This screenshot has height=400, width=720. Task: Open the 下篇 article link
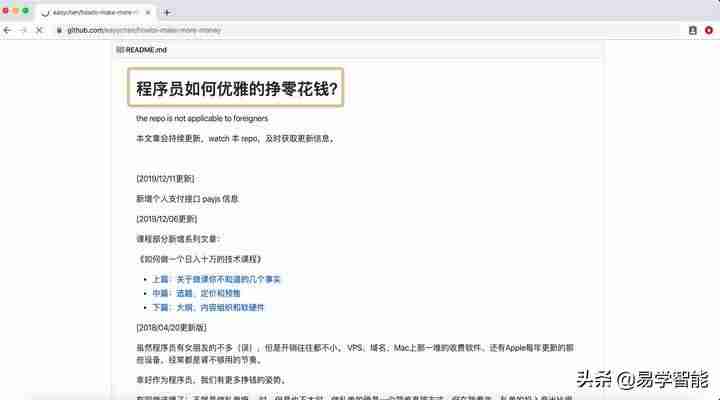click(x=208, y=308)
